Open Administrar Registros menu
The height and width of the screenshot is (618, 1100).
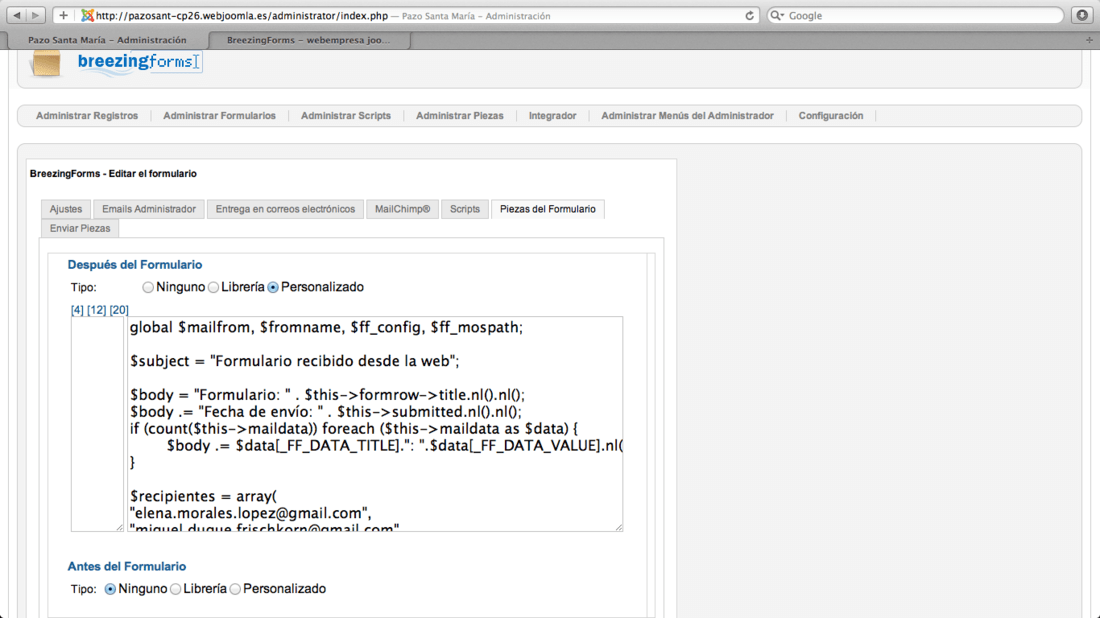pyautogui.click(x=87, y=116)
